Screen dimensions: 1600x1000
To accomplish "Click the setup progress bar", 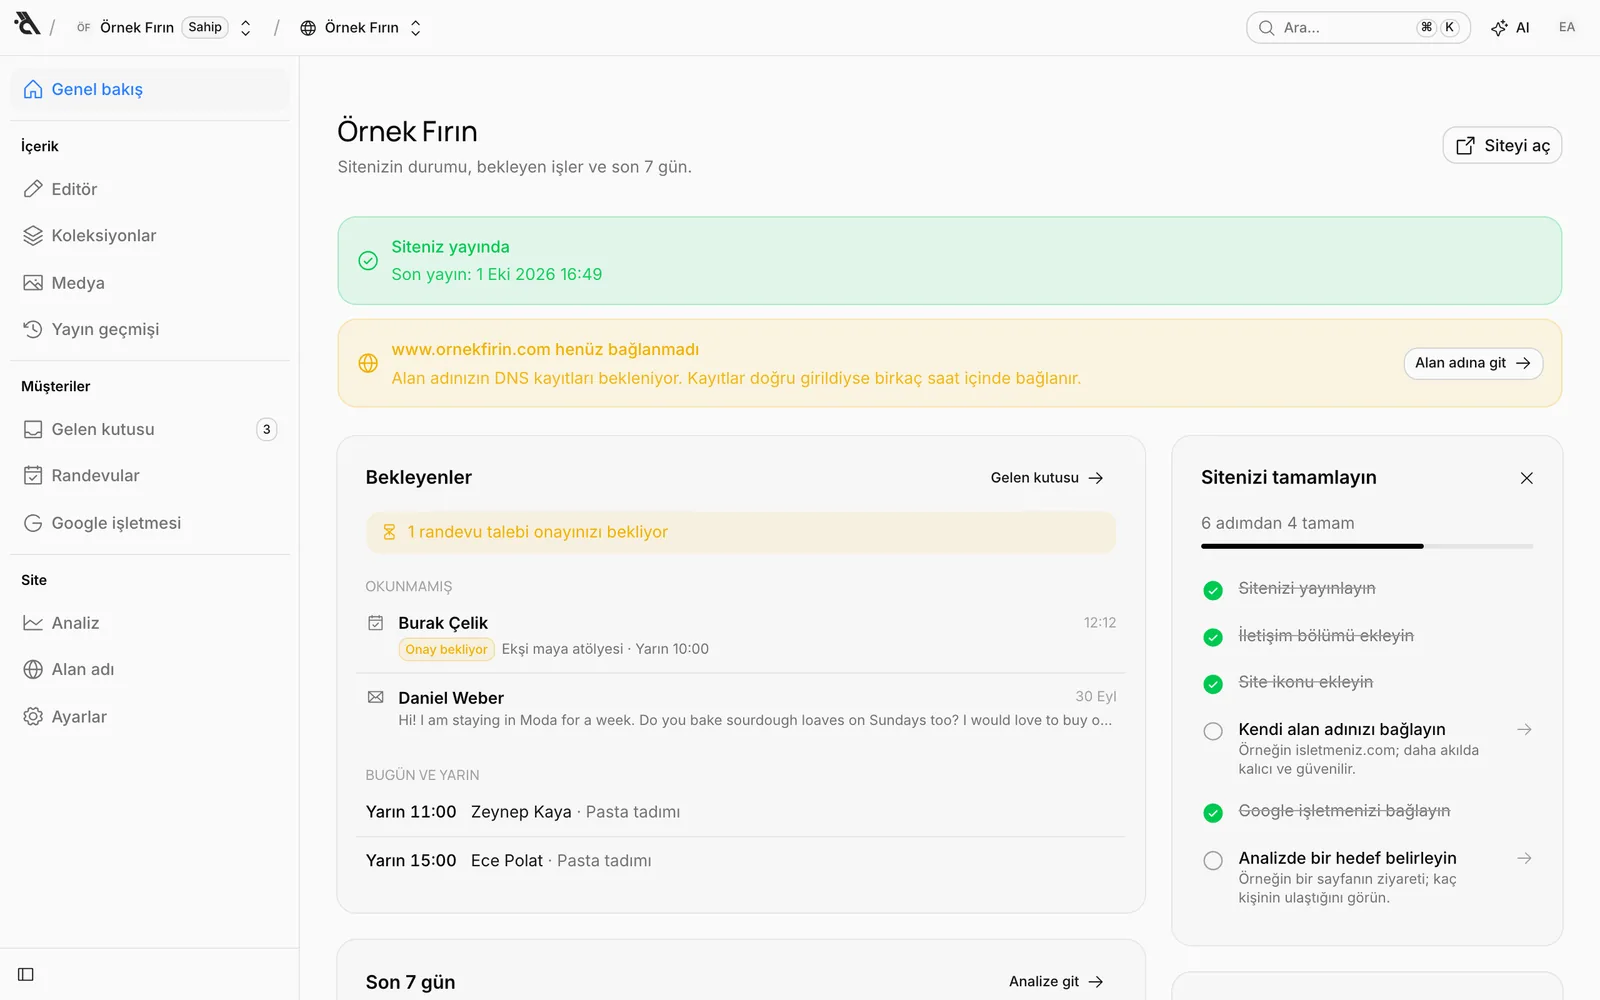I will (x=1367, y=546).
